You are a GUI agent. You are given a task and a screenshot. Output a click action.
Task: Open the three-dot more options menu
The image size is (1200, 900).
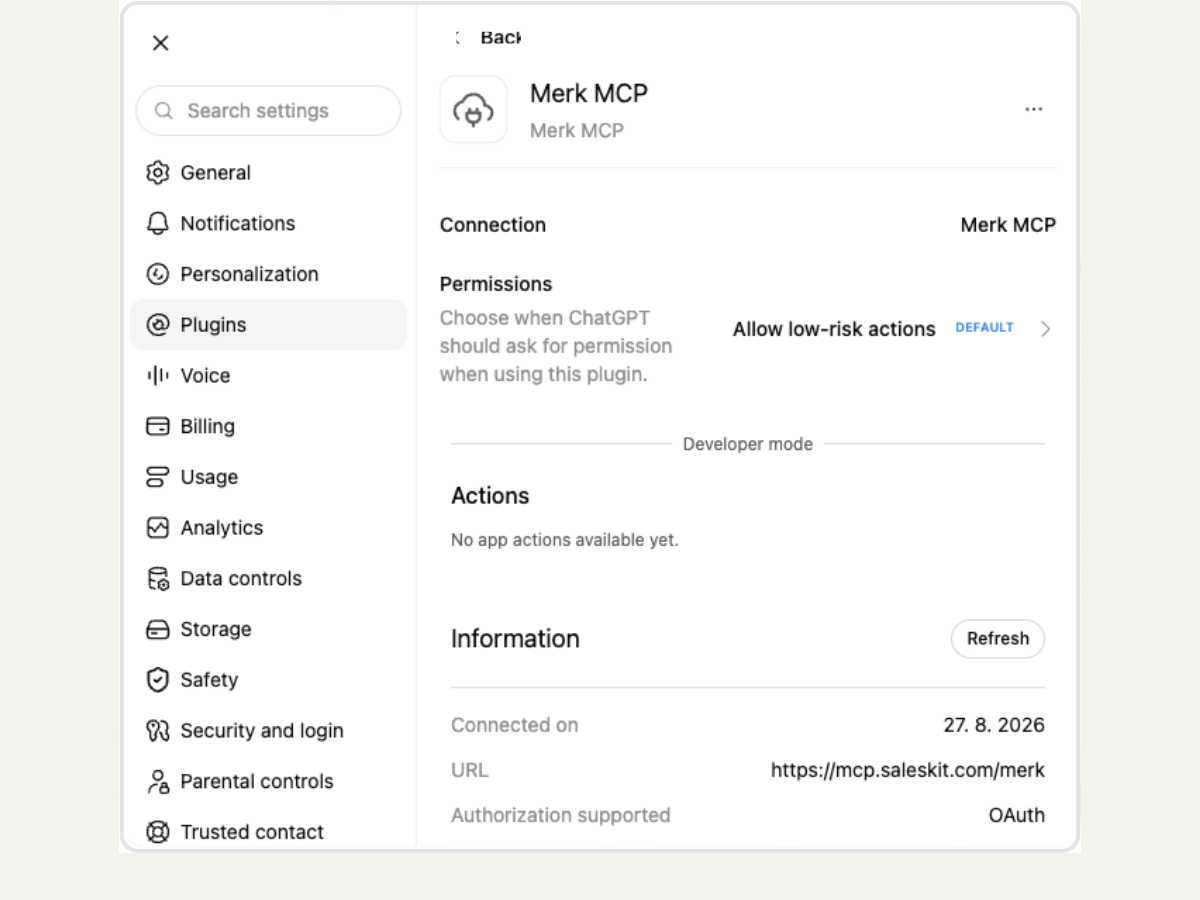(1034, 109)
